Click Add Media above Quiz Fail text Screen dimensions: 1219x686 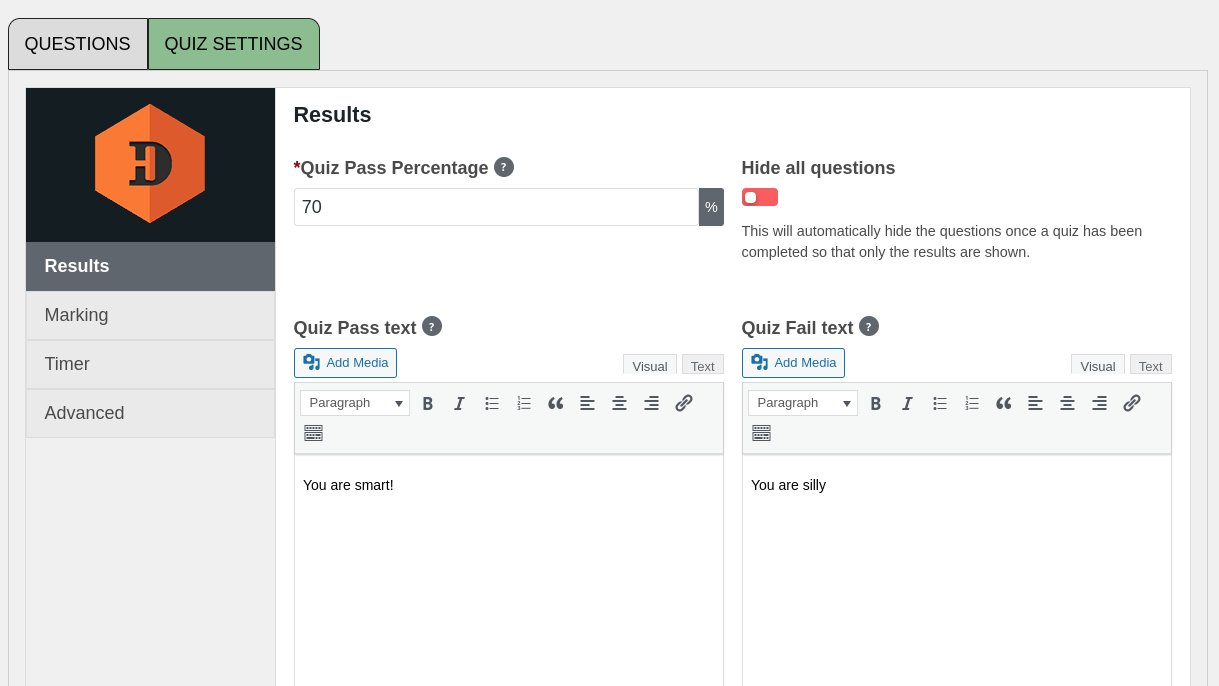(x=793, y=363)
